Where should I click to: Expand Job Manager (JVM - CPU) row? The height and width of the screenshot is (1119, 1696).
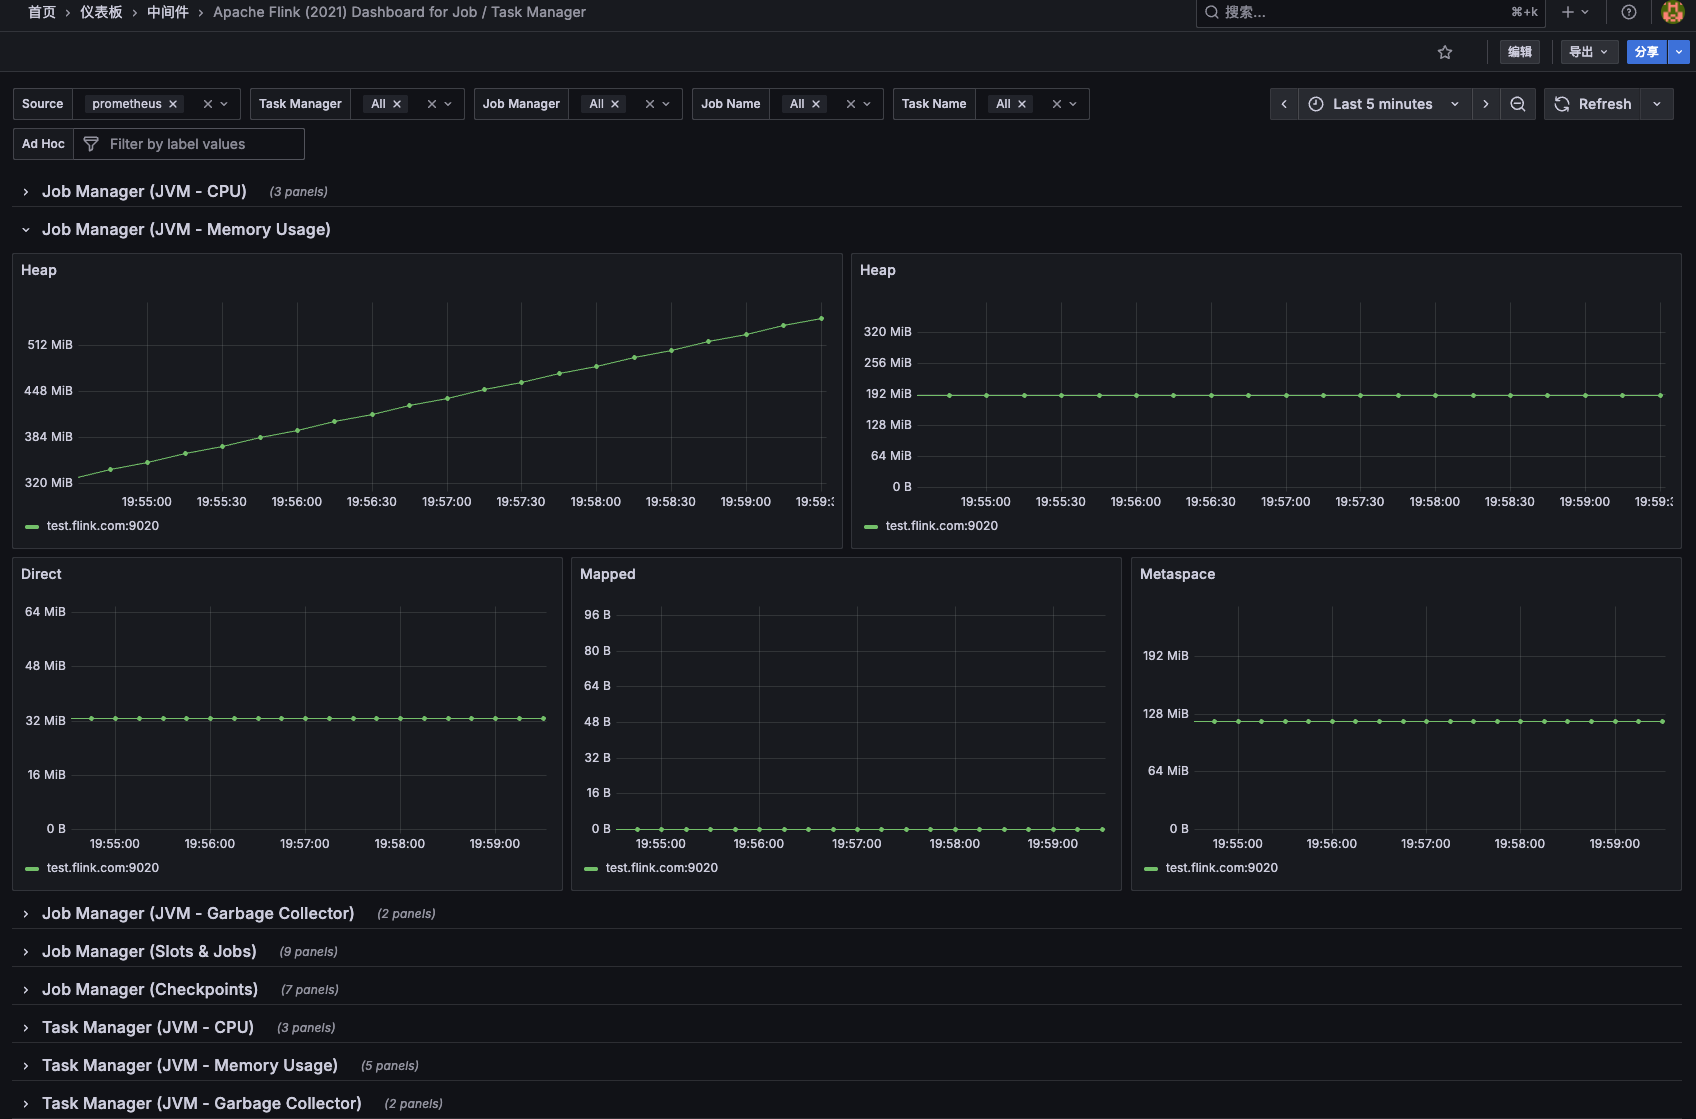coord(144,191)
